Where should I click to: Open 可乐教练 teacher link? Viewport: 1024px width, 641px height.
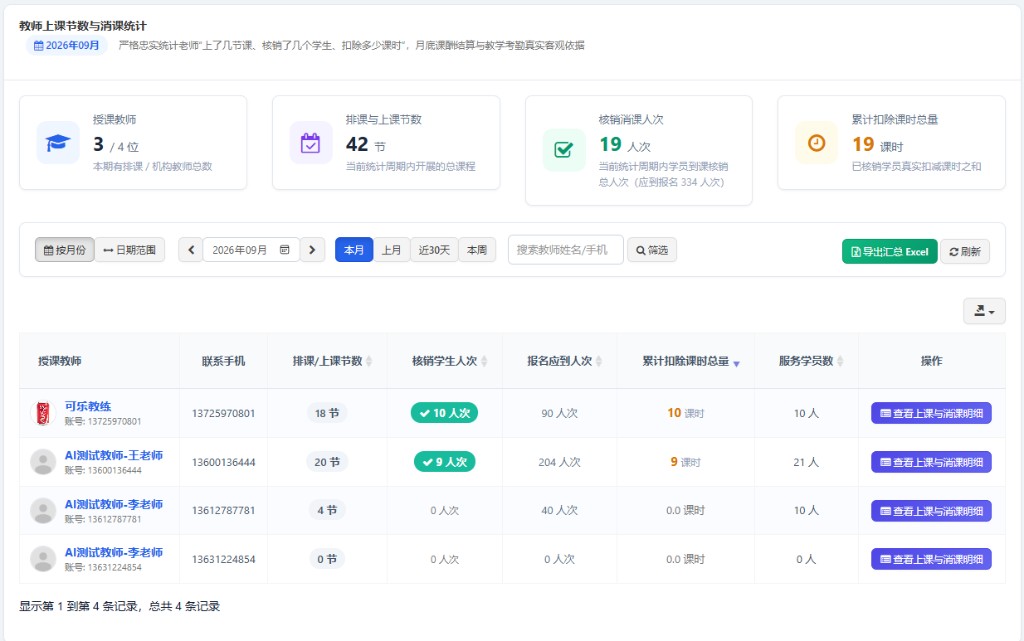[88, 406]
